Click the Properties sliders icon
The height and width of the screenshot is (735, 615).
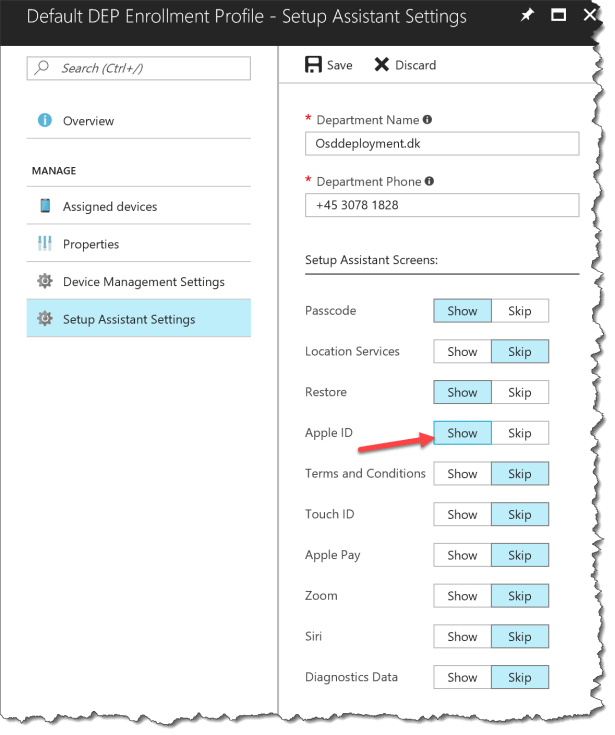(45, 244)
